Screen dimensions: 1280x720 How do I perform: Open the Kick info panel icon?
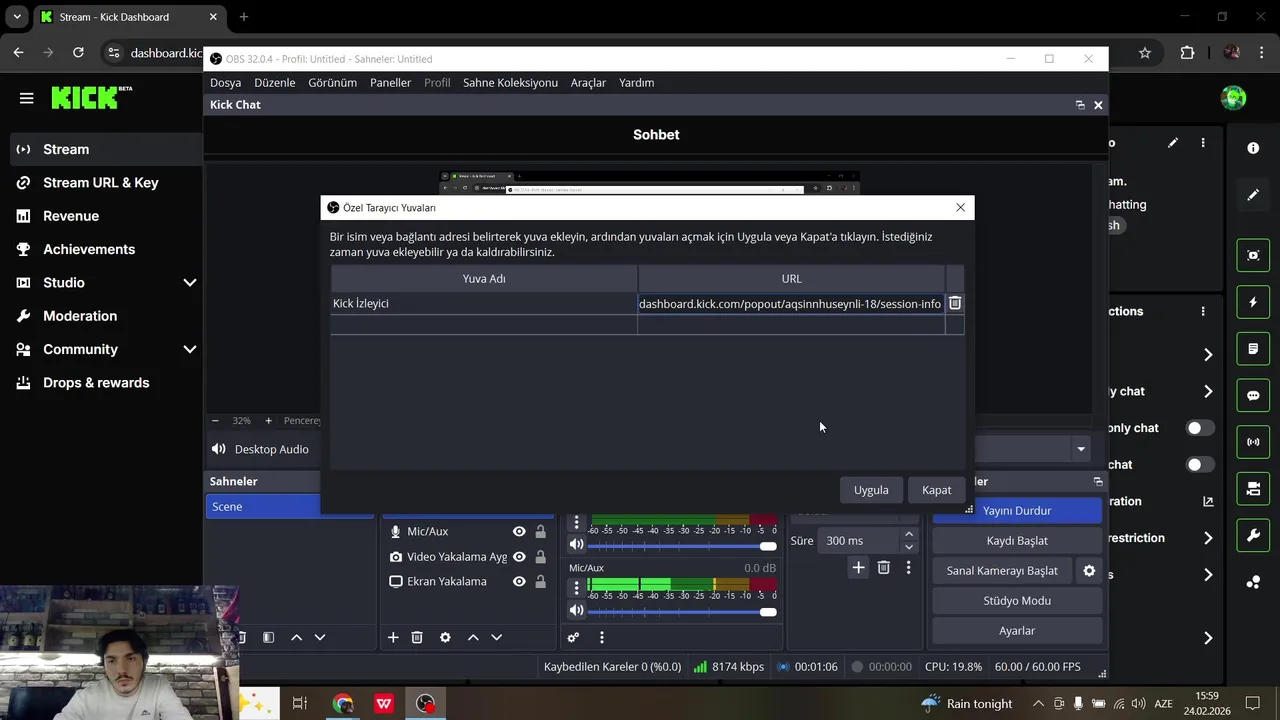1253,148
